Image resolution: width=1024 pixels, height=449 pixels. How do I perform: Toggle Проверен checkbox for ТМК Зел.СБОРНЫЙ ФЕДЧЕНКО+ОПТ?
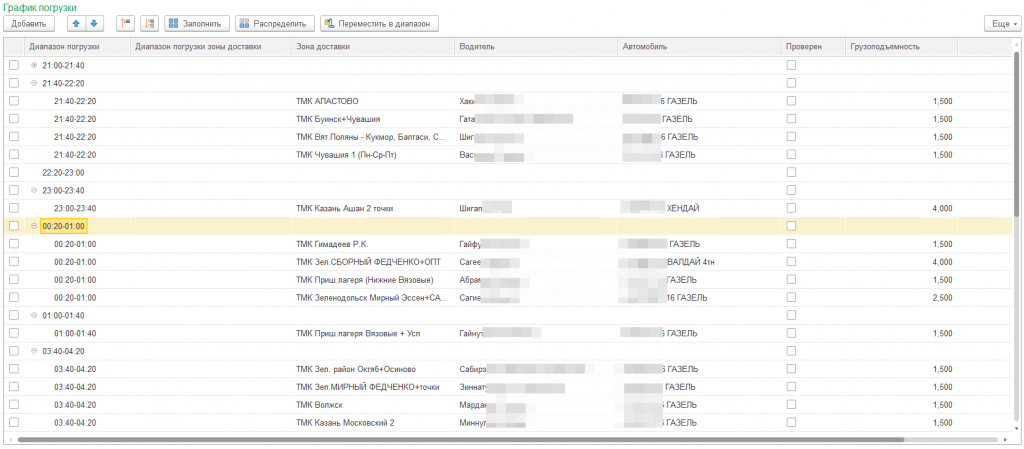[x=791, y=262]
